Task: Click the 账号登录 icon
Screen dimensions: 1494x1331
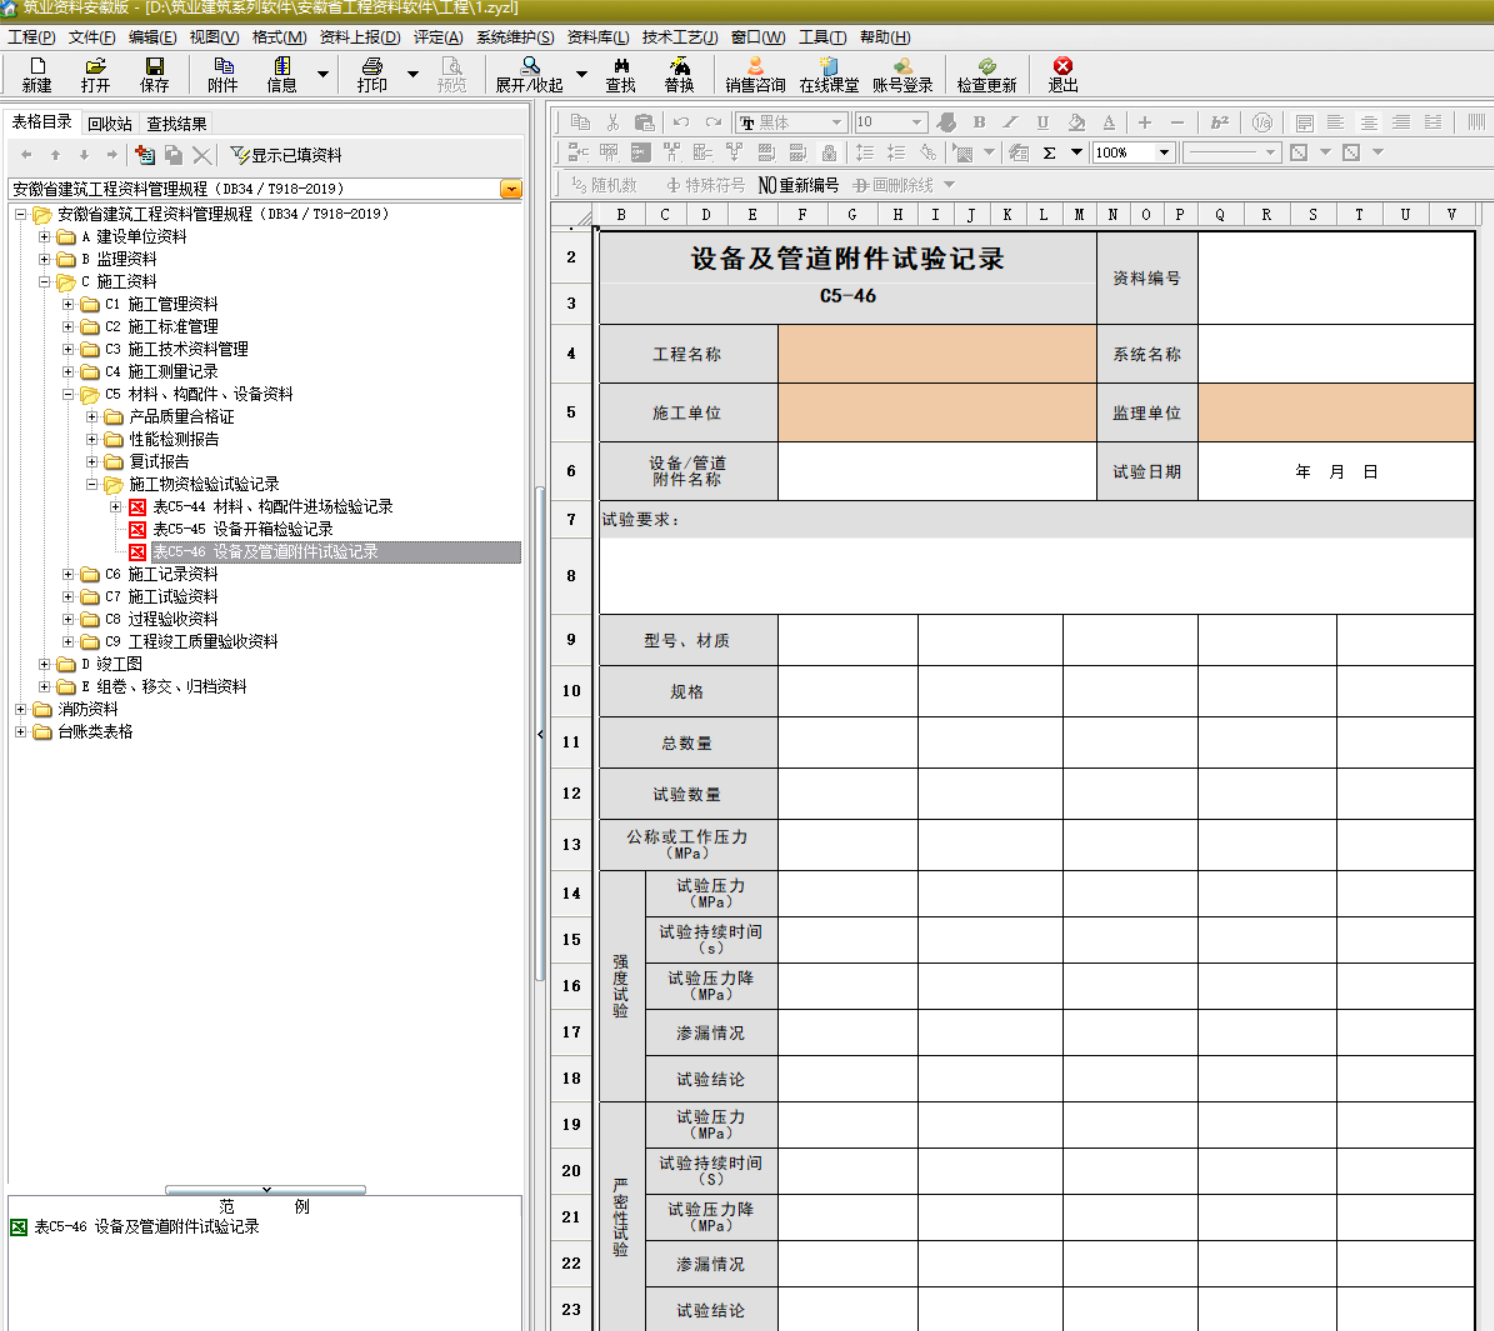Action: 902,75
